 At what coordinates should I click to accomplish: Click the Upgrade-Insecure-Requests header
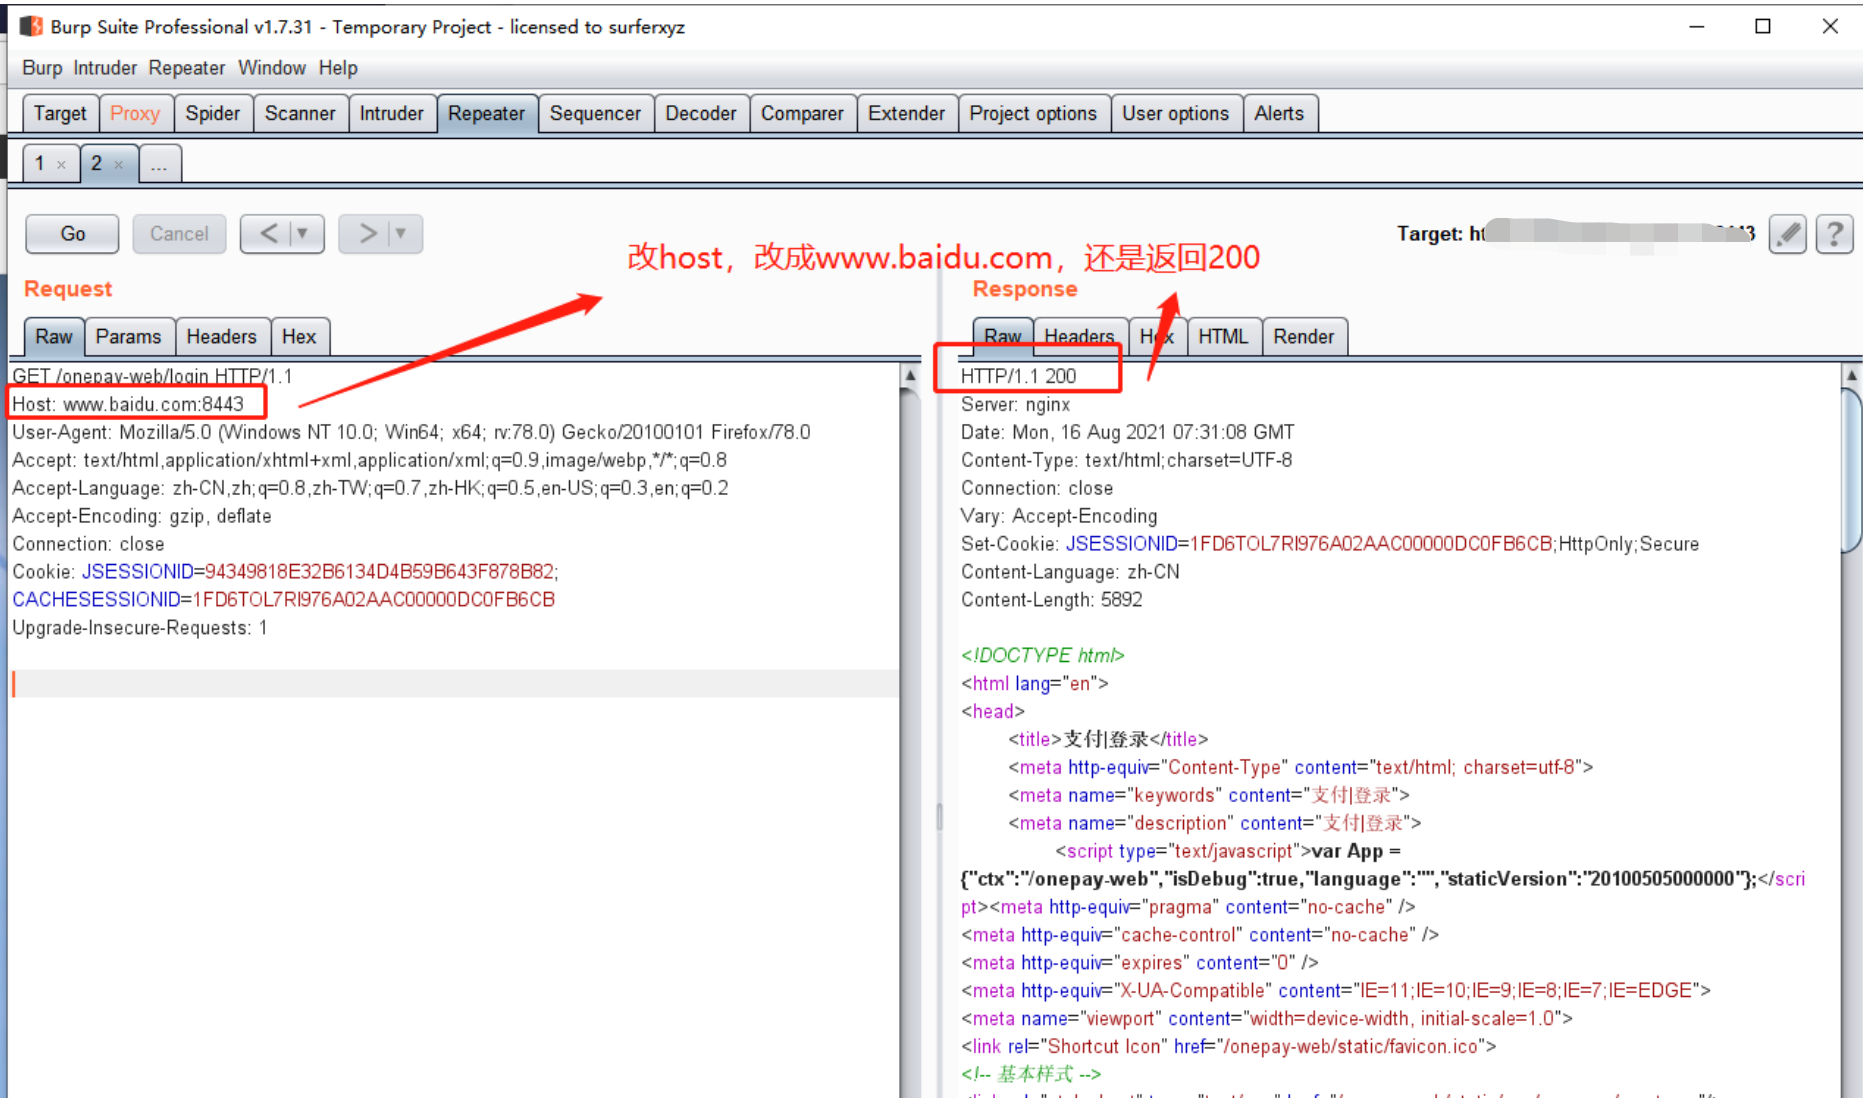(140, 628)
